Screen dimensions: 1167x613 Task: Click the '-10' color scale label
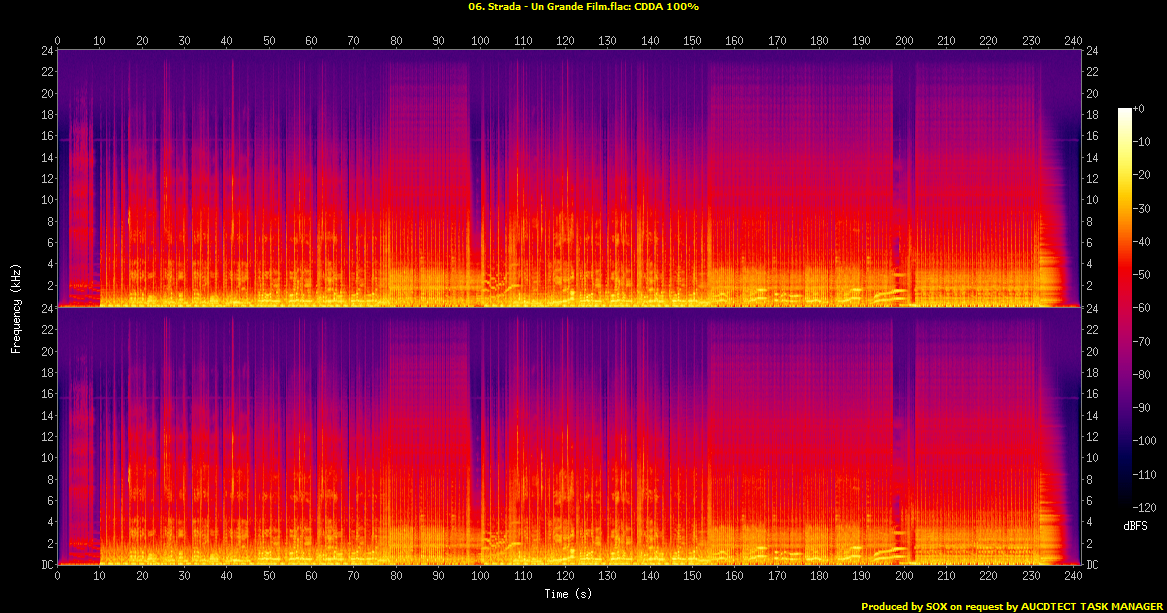click(x=1141, y=142)
